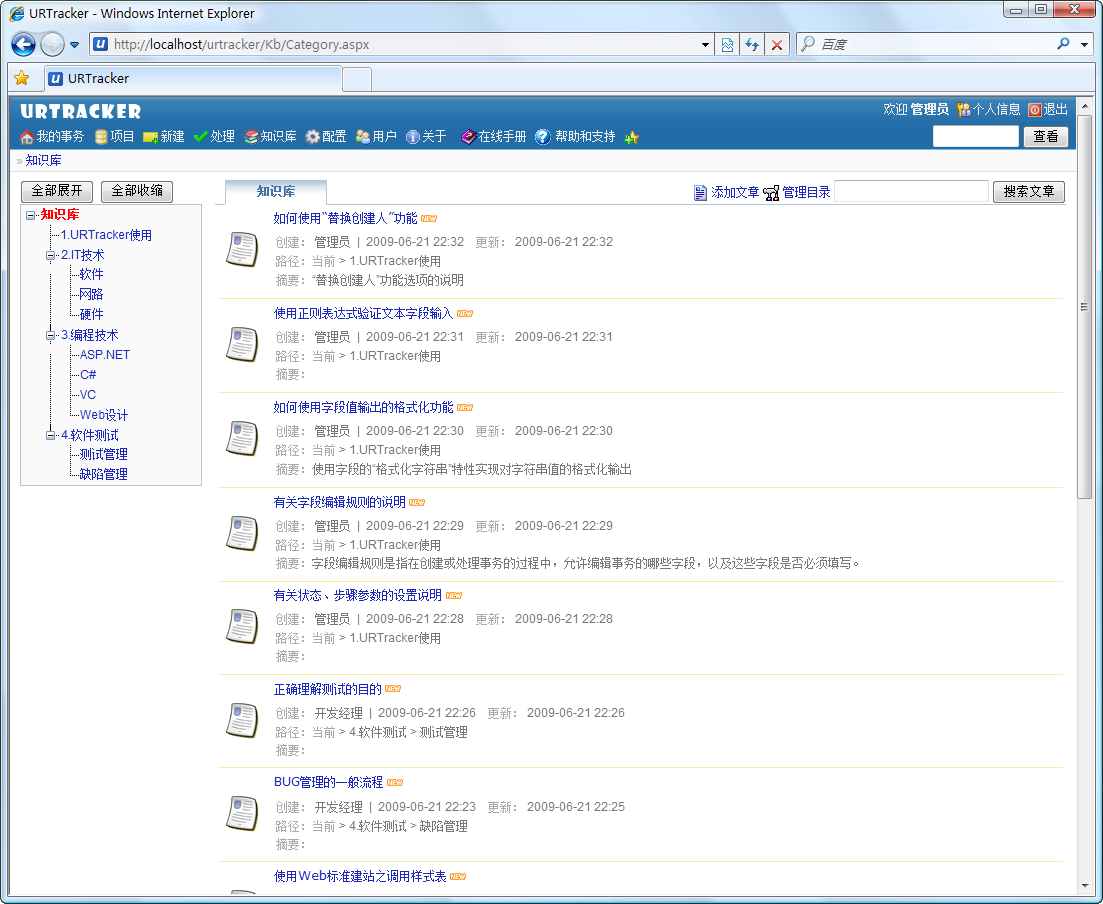The width and height of the screenshot is (1103, 904).
Task: Click the 添加文章 document icon
Action: 700,192
